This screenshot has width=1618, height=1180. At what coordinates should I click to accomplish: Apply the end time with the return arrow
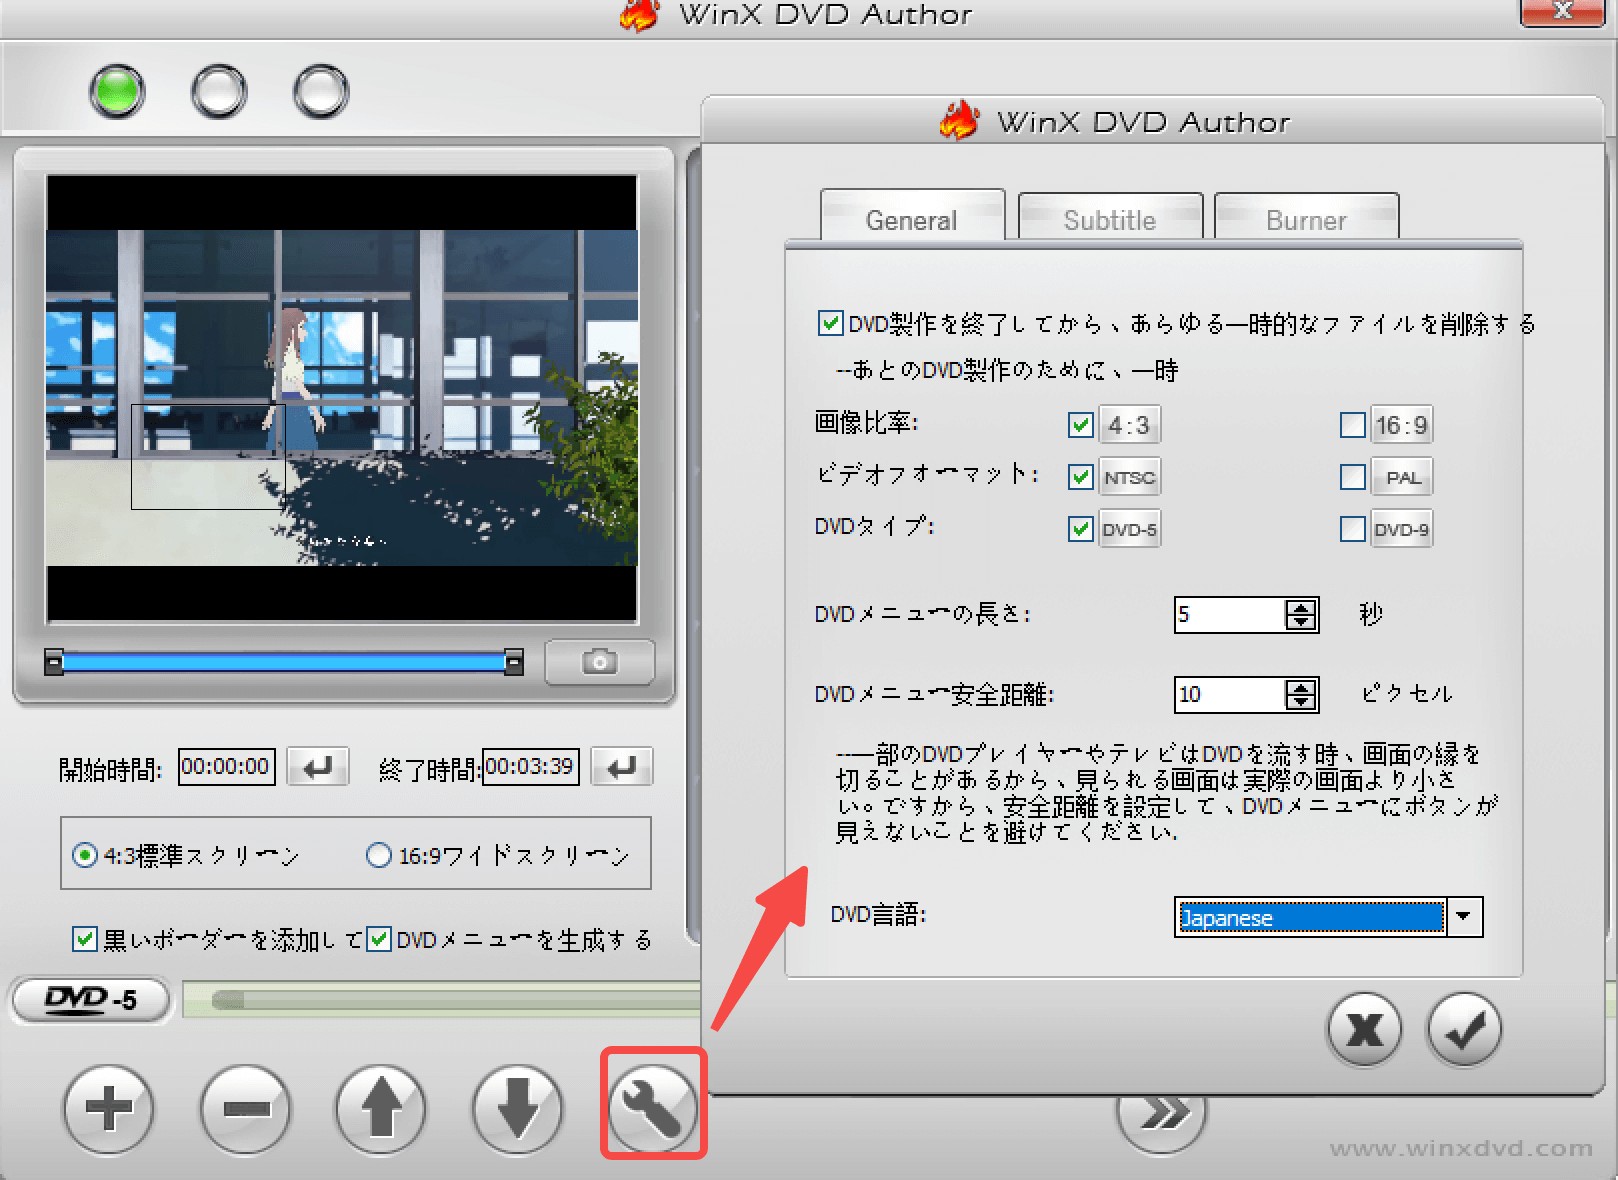(622, 767)
